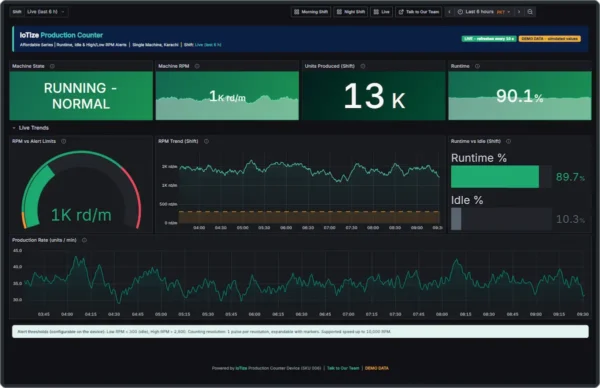The height and width of the screenshot is (388, 600).
Task: Shift the time range forward with right arrow
Action: click(x=519, y=12)
